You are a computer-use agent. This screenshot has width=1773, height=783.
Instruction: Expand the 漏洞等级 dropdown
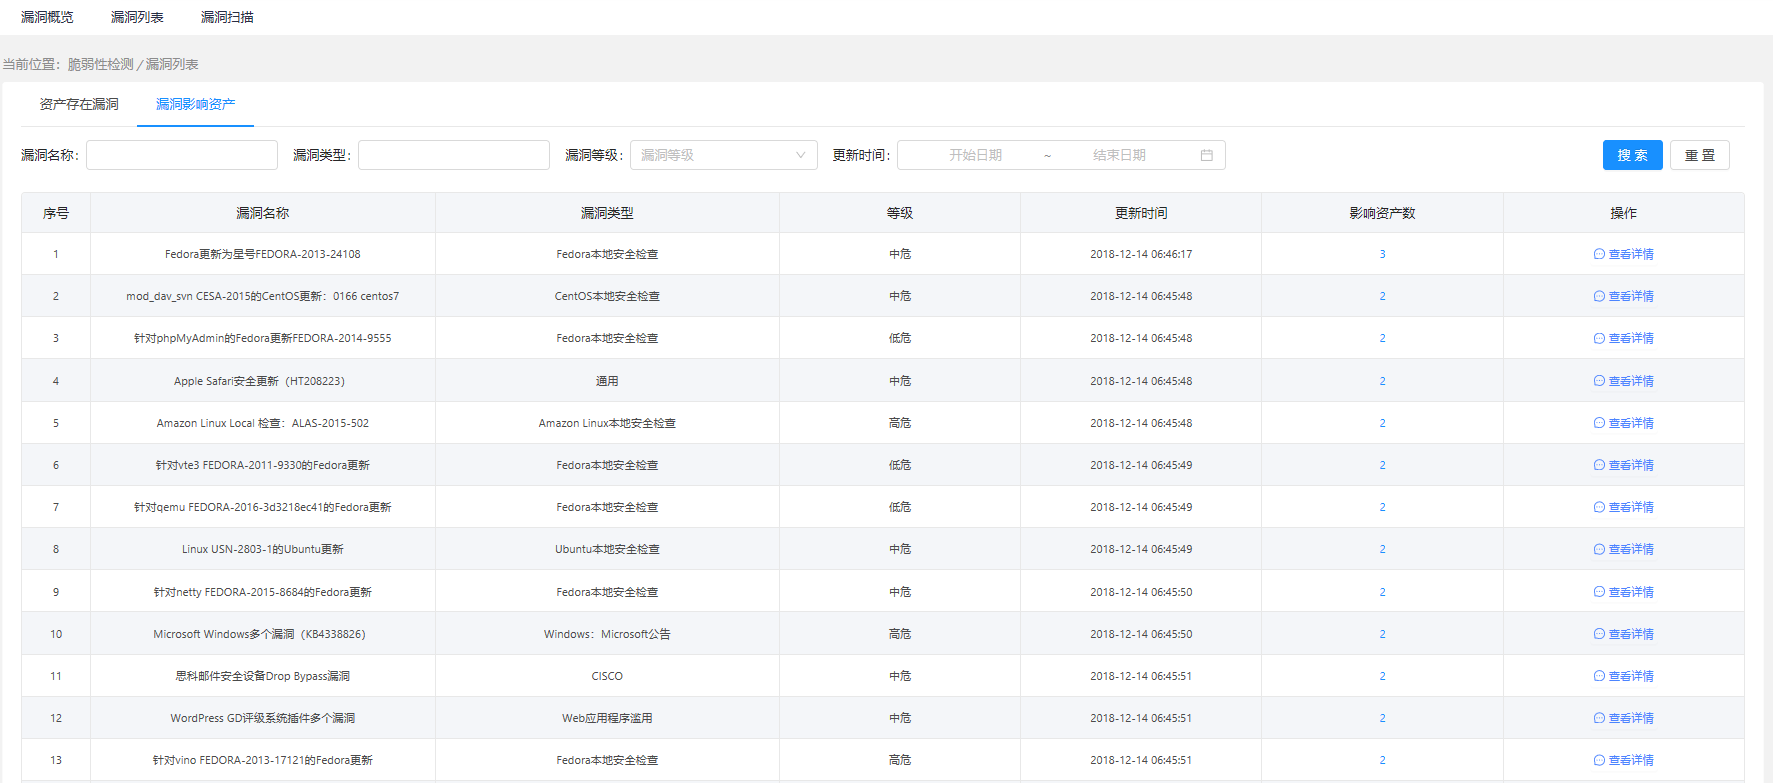(x=722, y=155)
